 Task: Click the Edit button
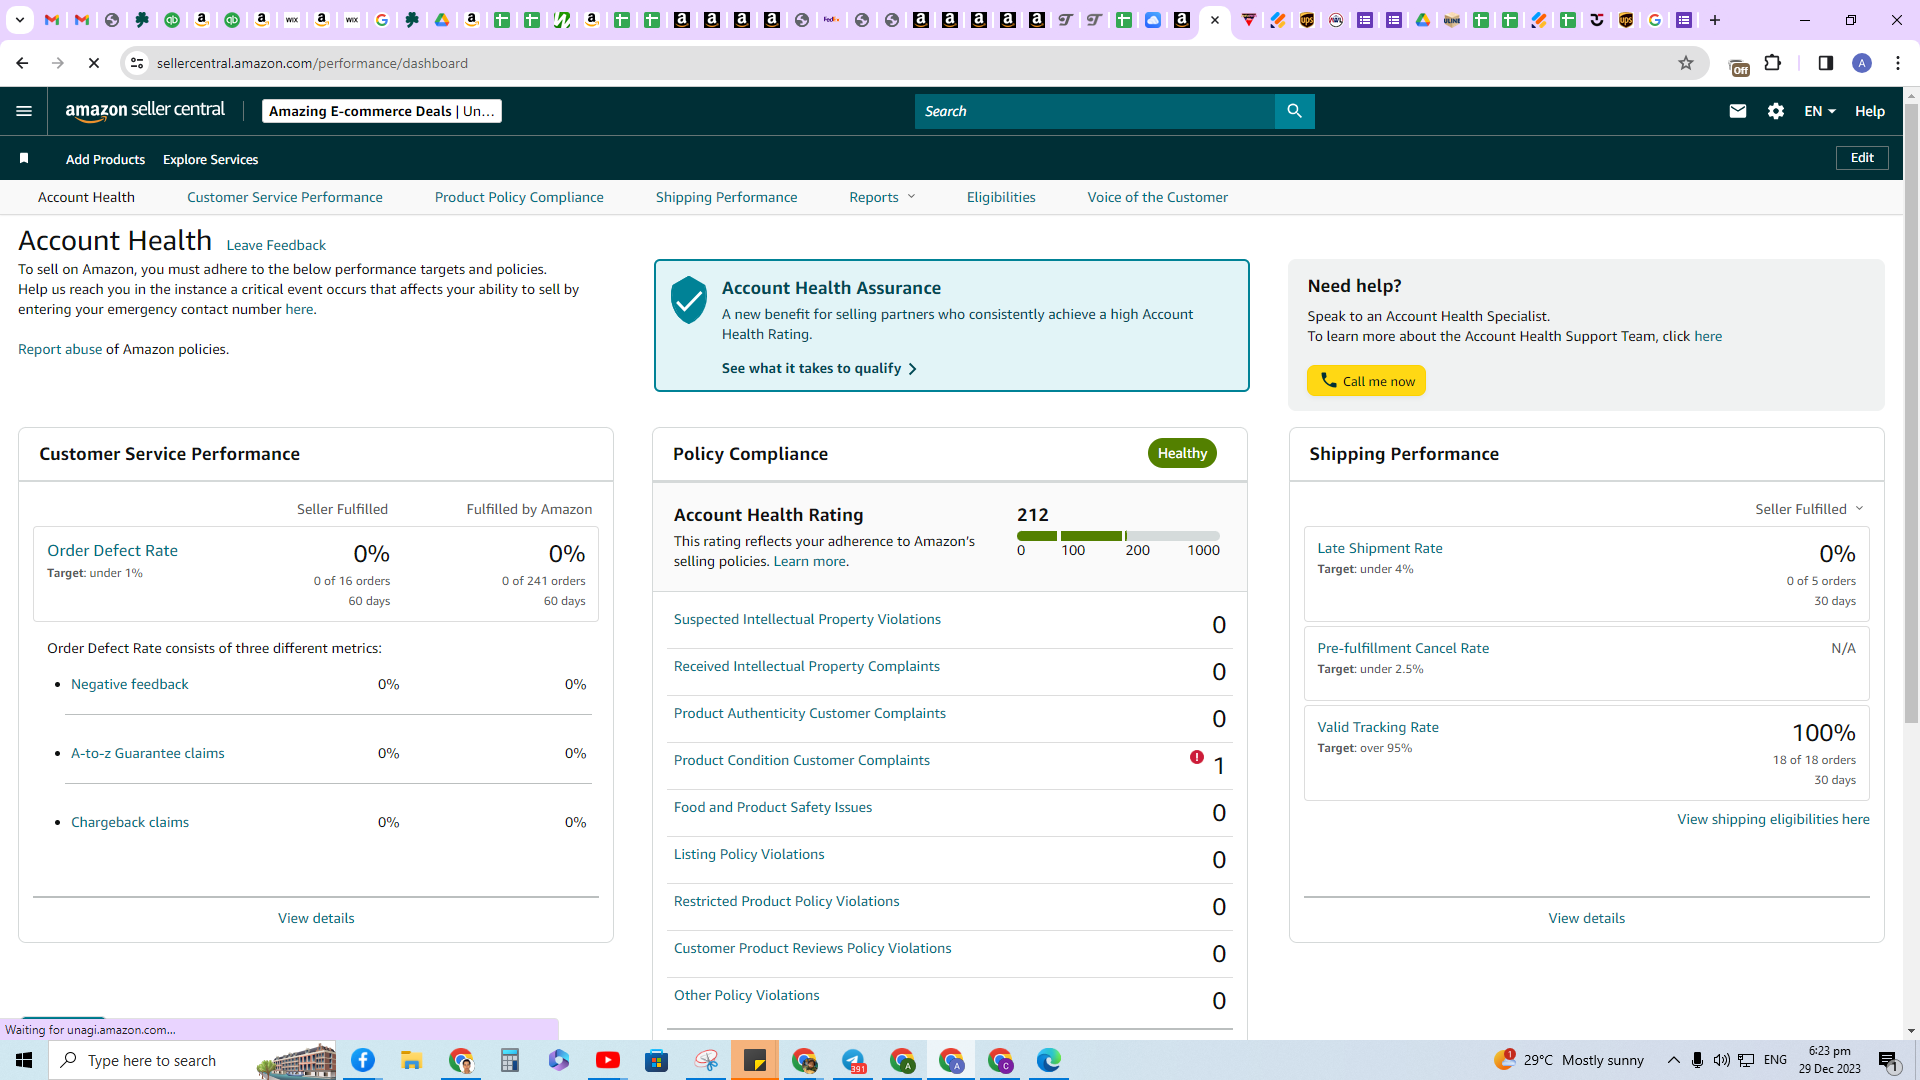pyautogui.click(x=1862, y=158)
